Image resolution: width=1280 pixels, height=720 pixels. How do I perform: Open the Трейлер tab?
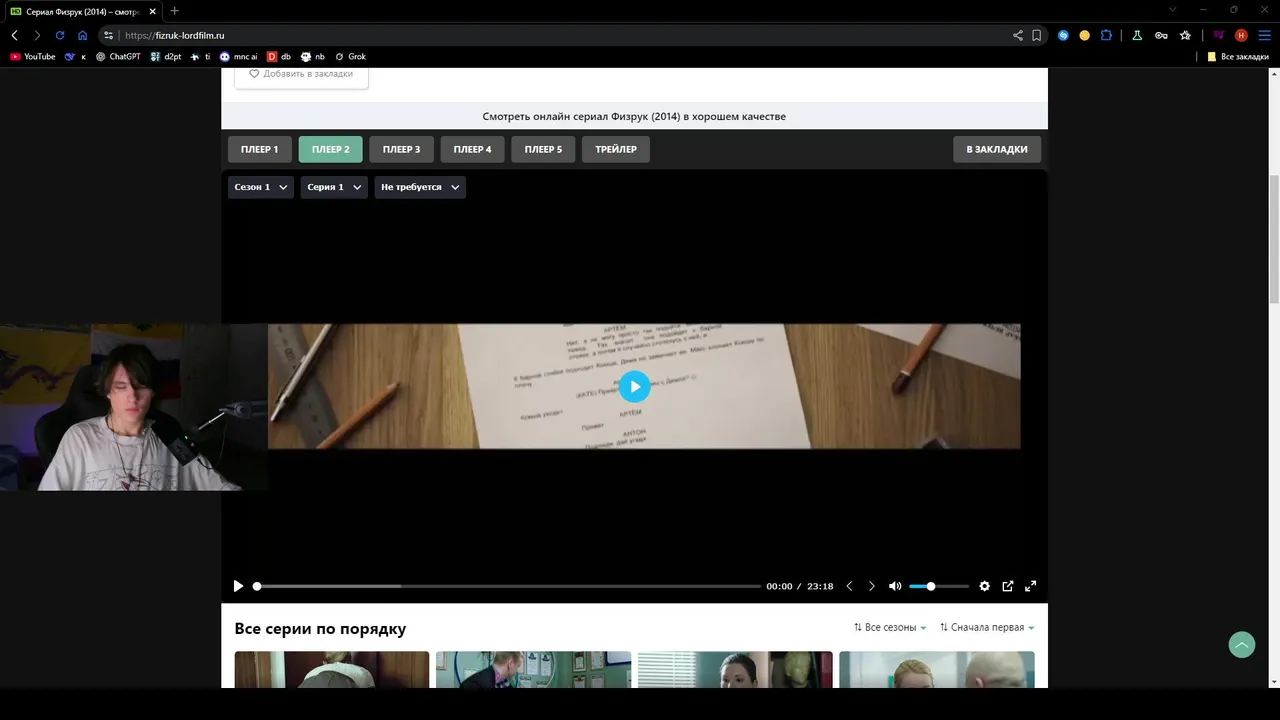[x=616, y=149]
